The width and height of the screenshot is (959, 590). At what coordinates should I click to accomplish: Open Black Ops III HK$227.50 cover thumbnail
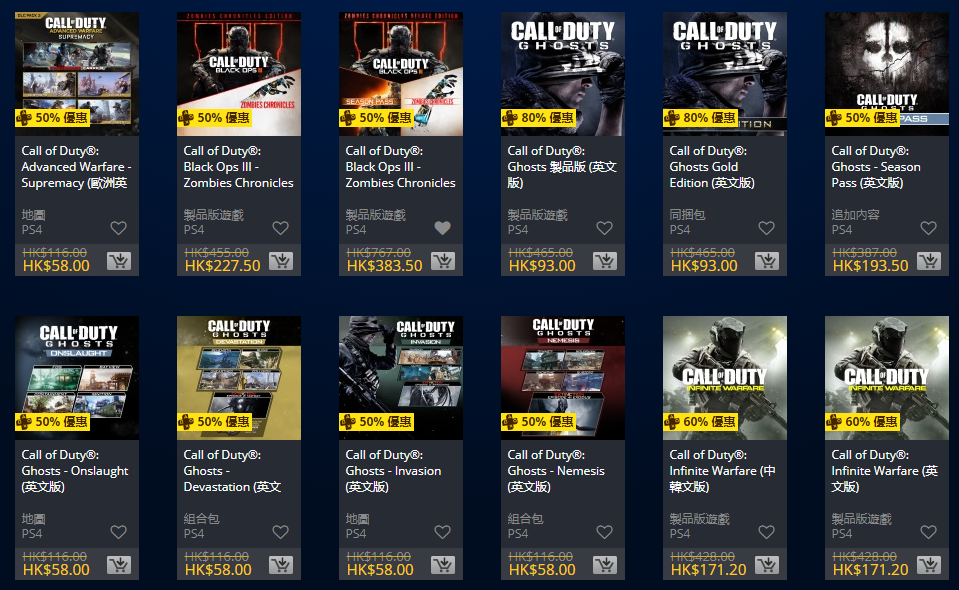tap(239, 74)
